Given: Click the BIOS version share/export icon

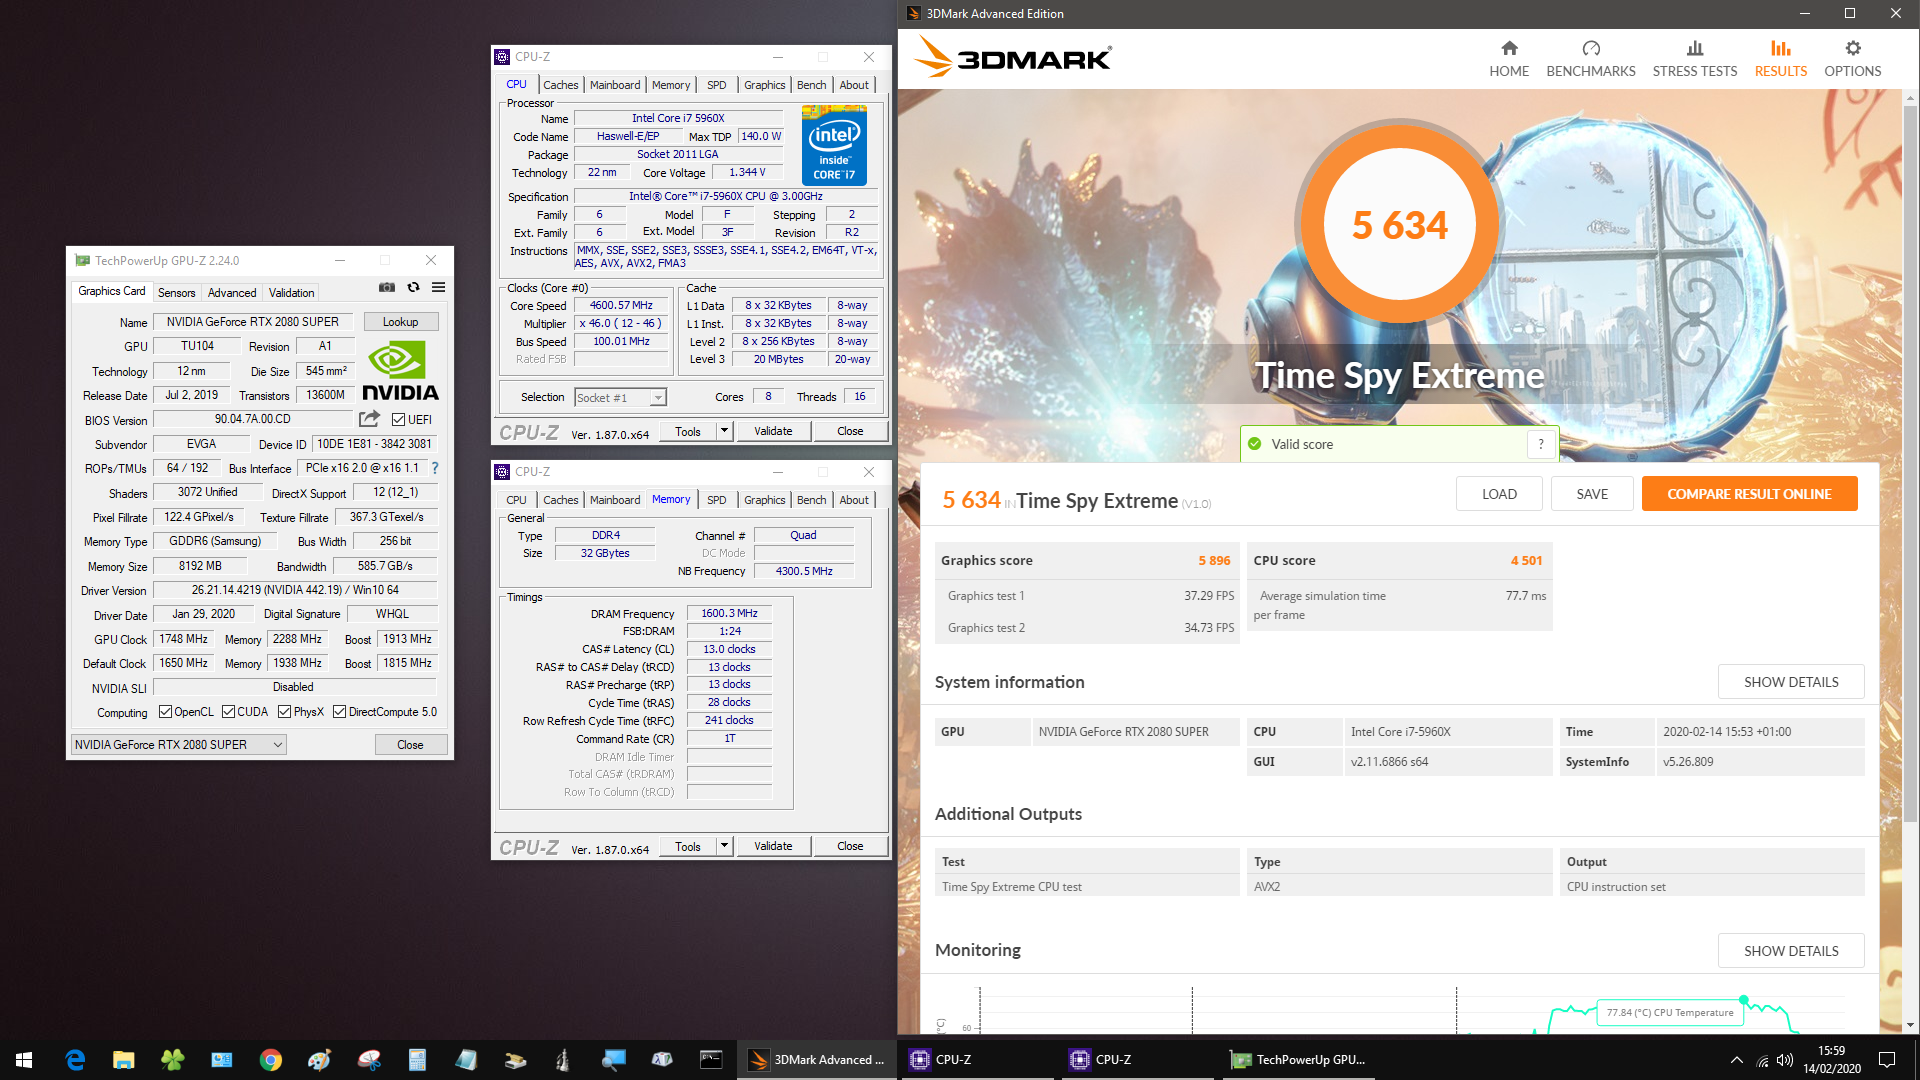Looking at the screenshot, I should tap(369, 419).
